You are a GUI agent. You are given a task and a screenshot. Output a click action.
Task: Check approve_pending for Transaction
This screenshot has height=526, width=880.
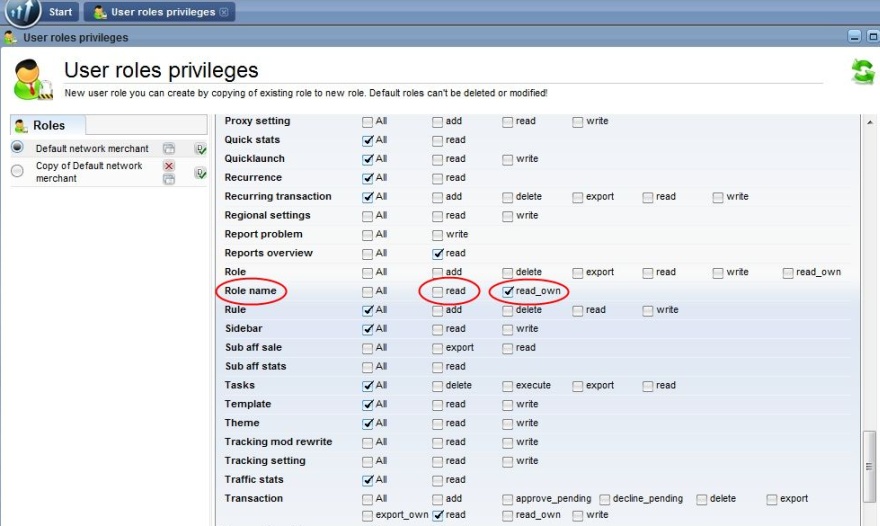click(508, 498)
